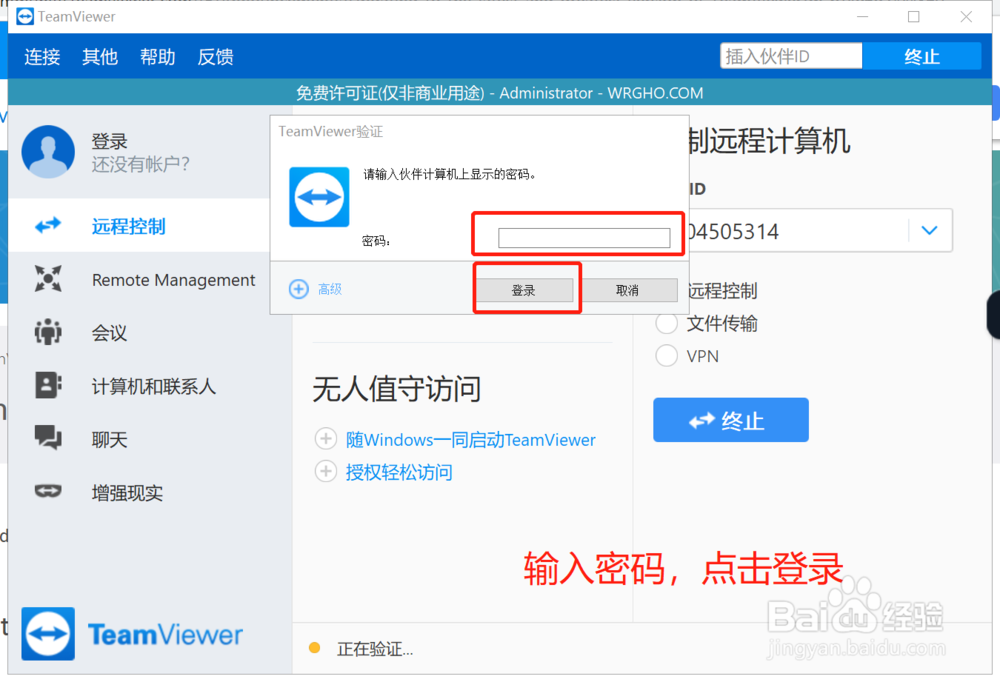The width and height of the screenshot is (1000, 682).
Task: Click plus icon for 随Windows一同启动TeamViewer
Action: (x=326, y=439)
